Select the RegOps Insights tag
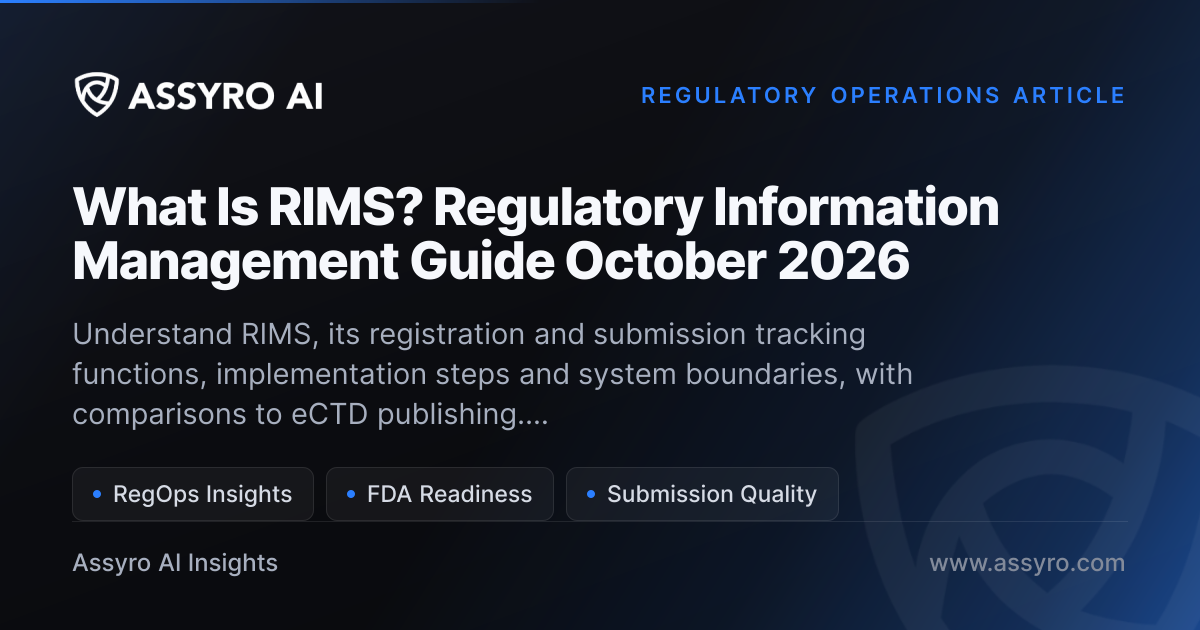 tap(193, 494)
